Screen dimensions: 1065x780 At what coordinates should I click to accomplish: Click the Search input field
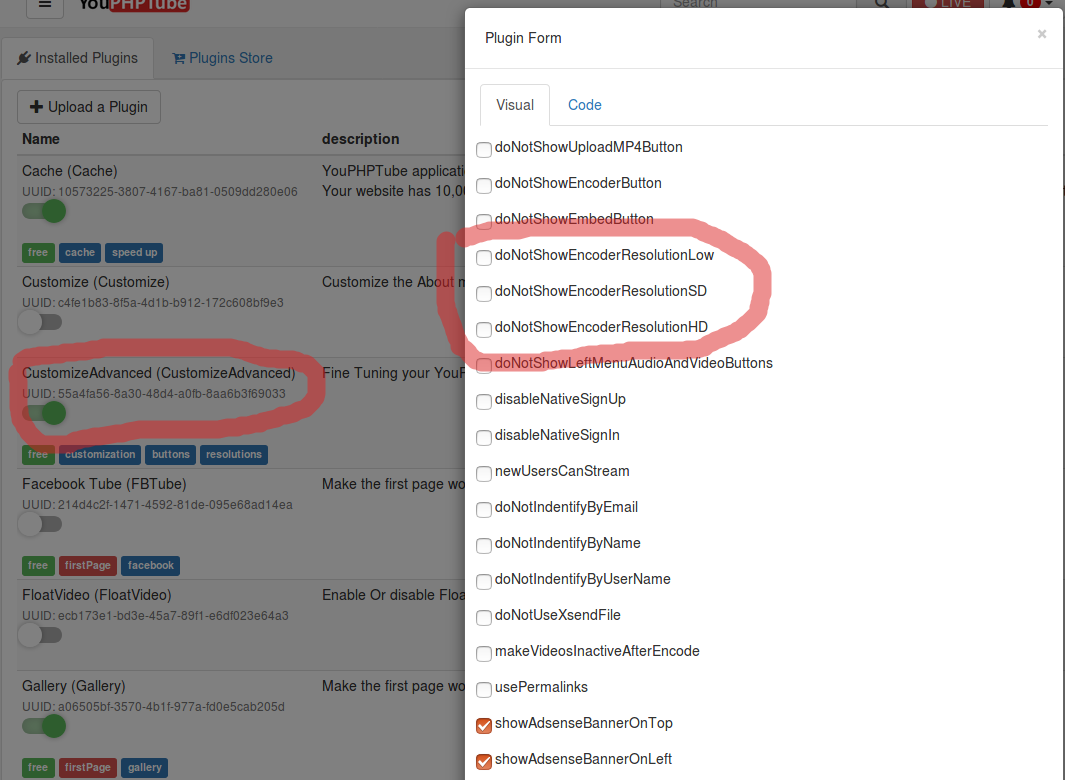tap(760, 5)
